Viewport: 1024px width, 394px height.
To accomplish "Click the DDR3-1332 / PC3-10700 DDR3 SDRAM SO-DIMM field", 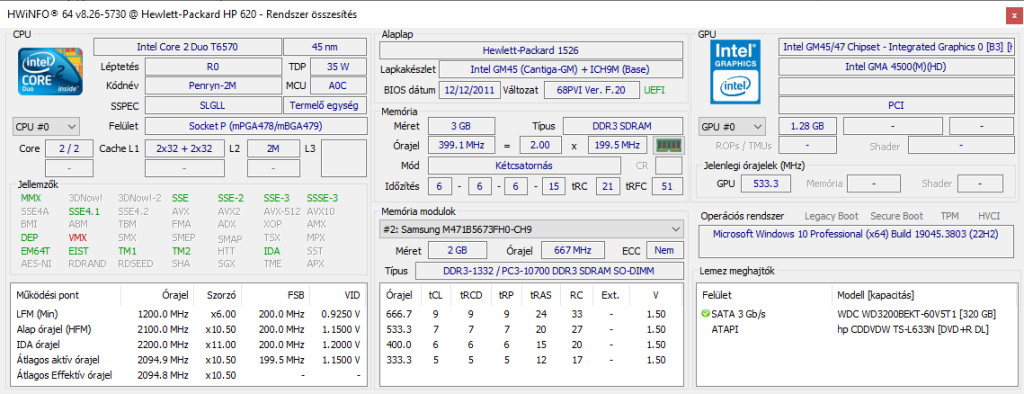I will 549,270.
